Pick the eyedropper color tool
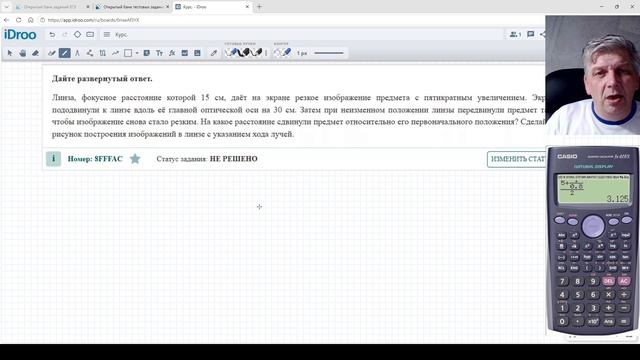Image resolution: width=640 pixels, height=360 pixels. click(x=213, y=53)
